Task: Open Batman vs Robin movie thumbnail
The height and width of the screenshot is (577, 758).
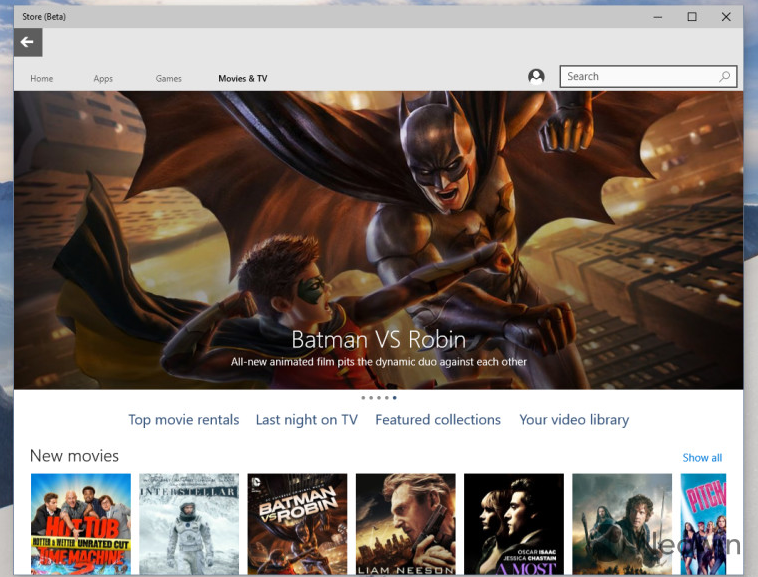Action: 297,524
